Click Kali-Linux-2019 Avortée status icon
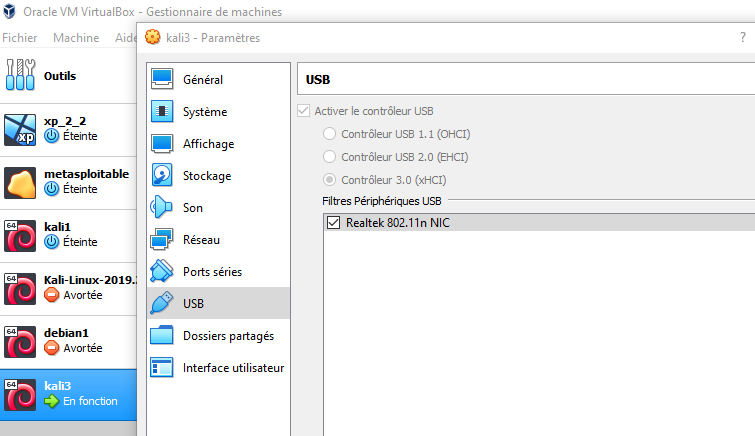This screenshot has width=755, height=436. coord(52,295)
